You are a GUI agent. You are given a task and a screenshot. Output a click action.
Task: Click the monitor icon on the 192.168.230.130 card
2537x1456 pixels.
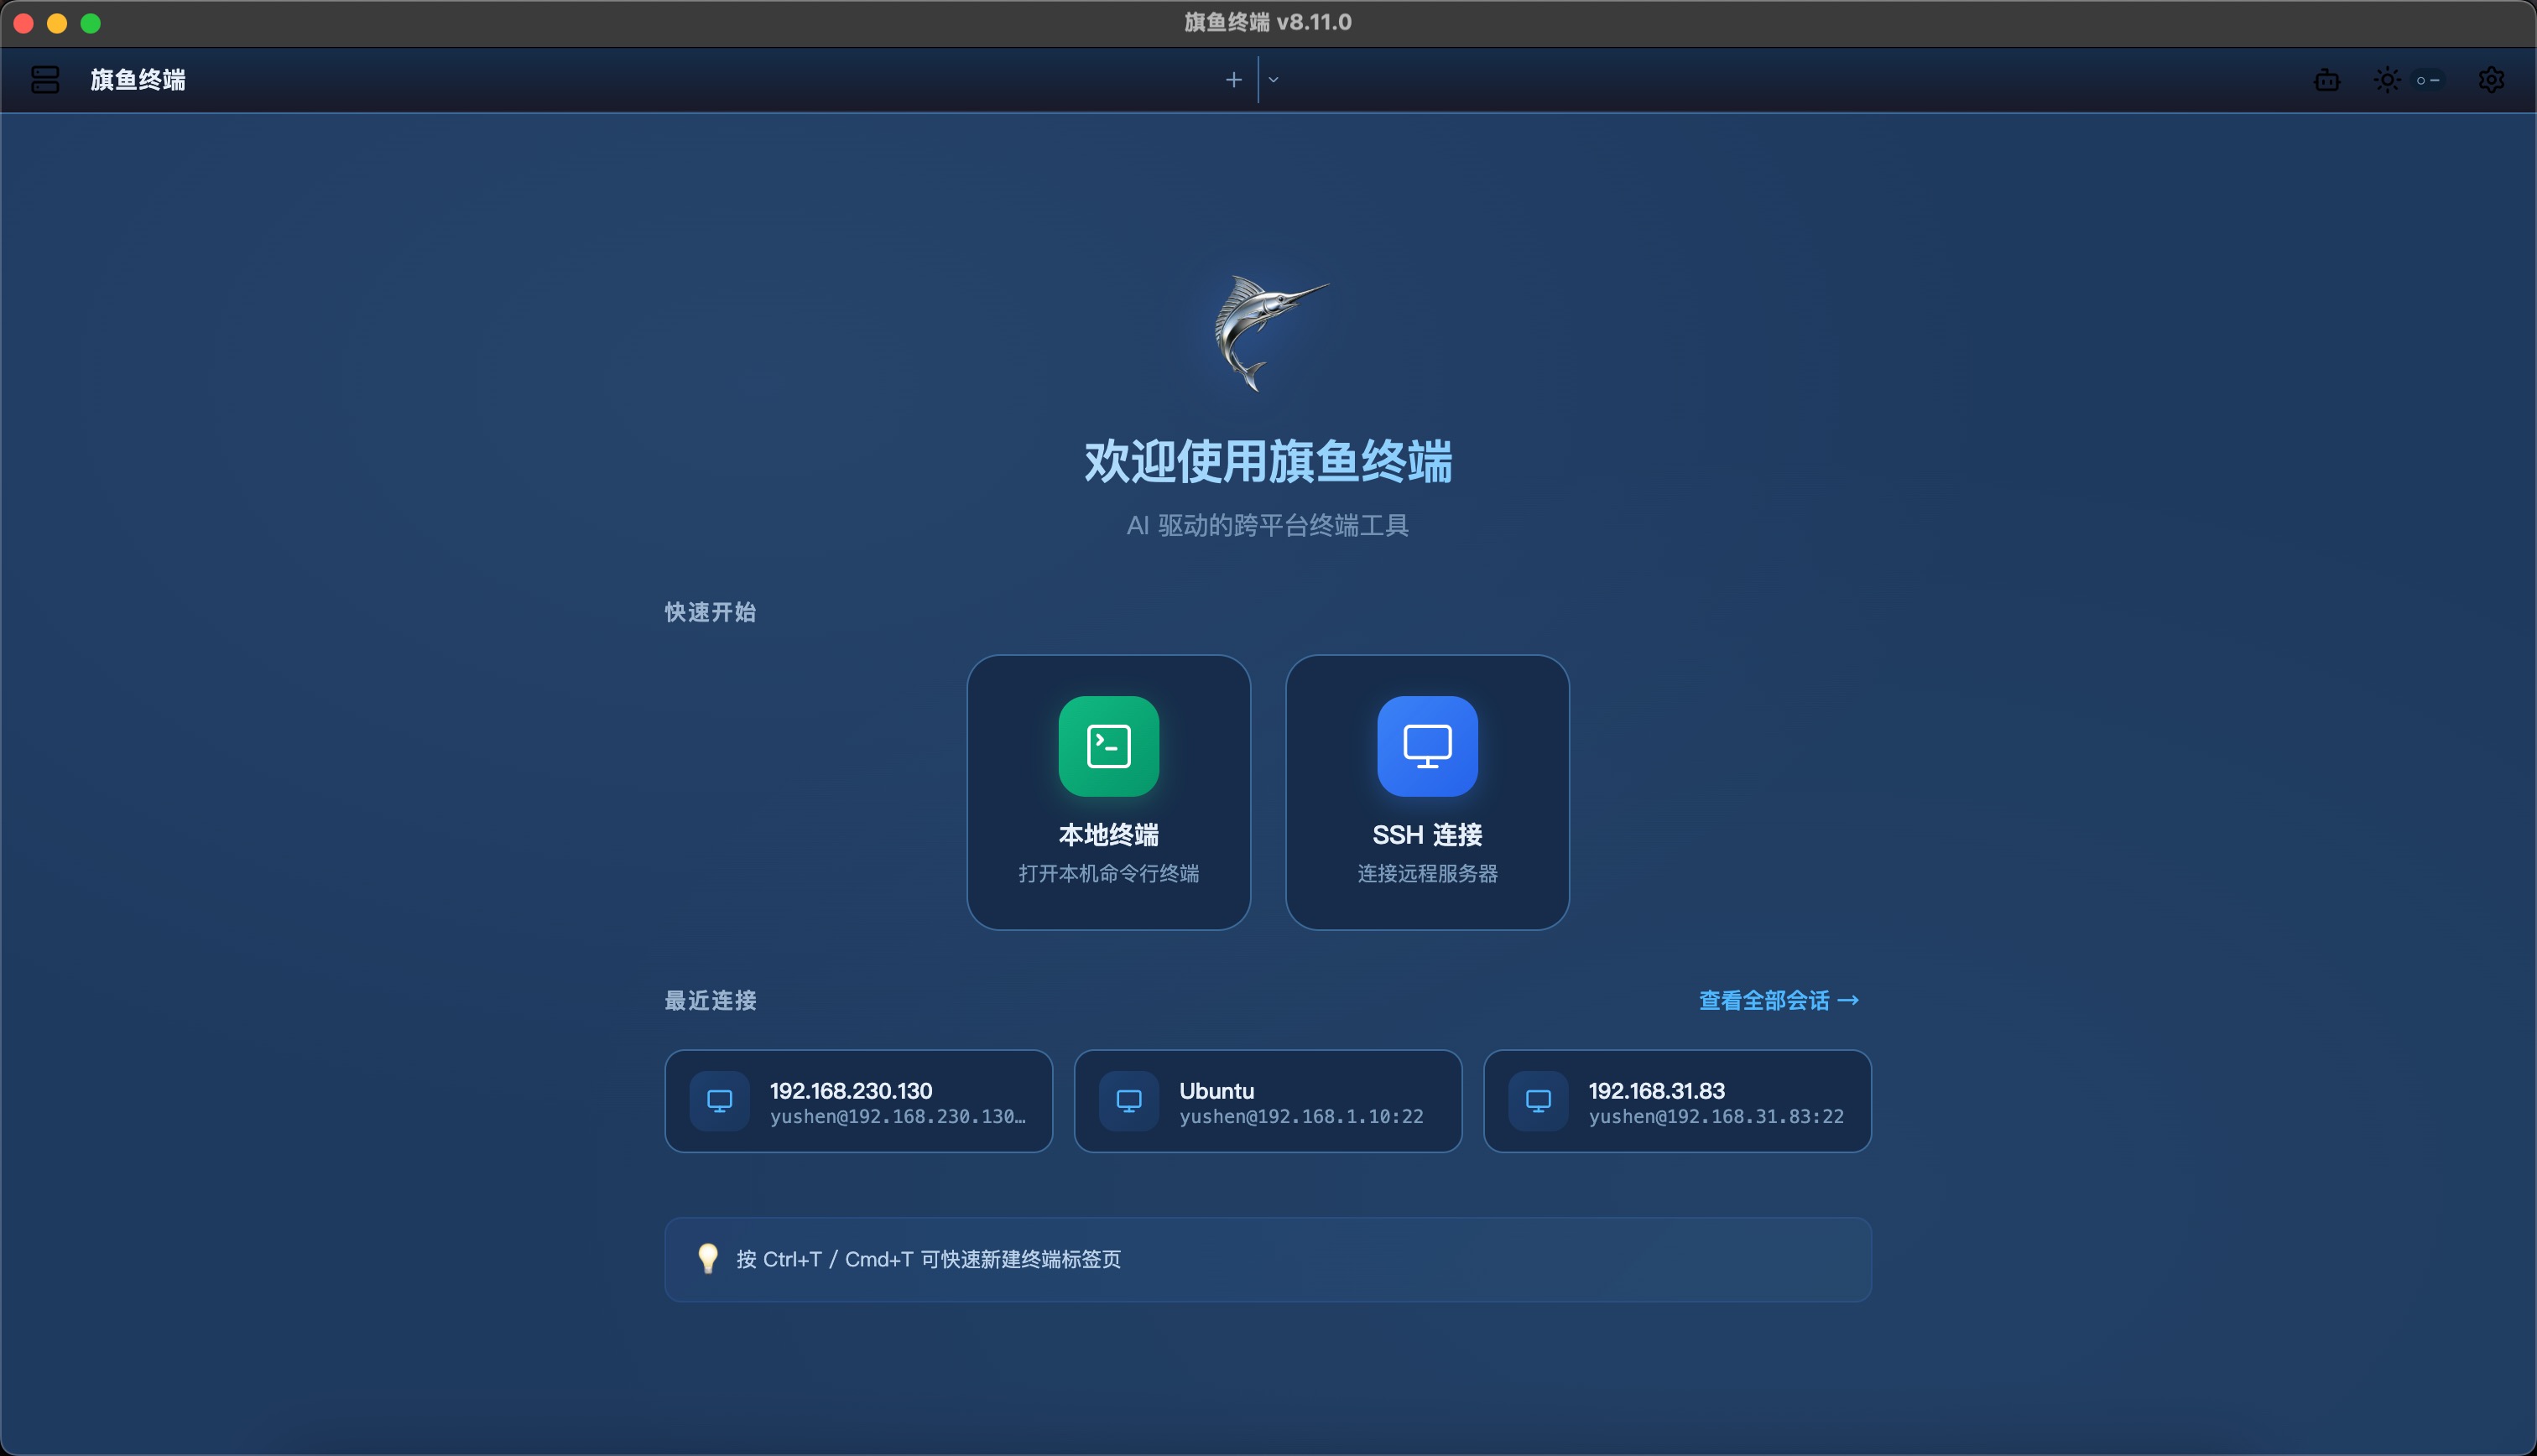[x=719, y=1100]
